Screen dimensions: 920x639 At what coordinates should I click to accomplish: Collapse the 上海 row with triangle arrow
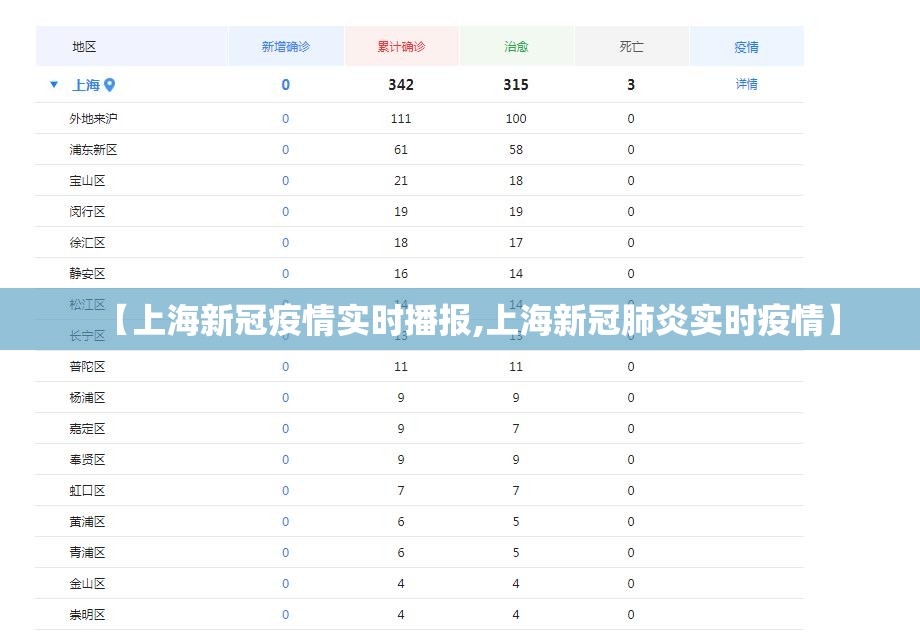(x=54, y=85)
